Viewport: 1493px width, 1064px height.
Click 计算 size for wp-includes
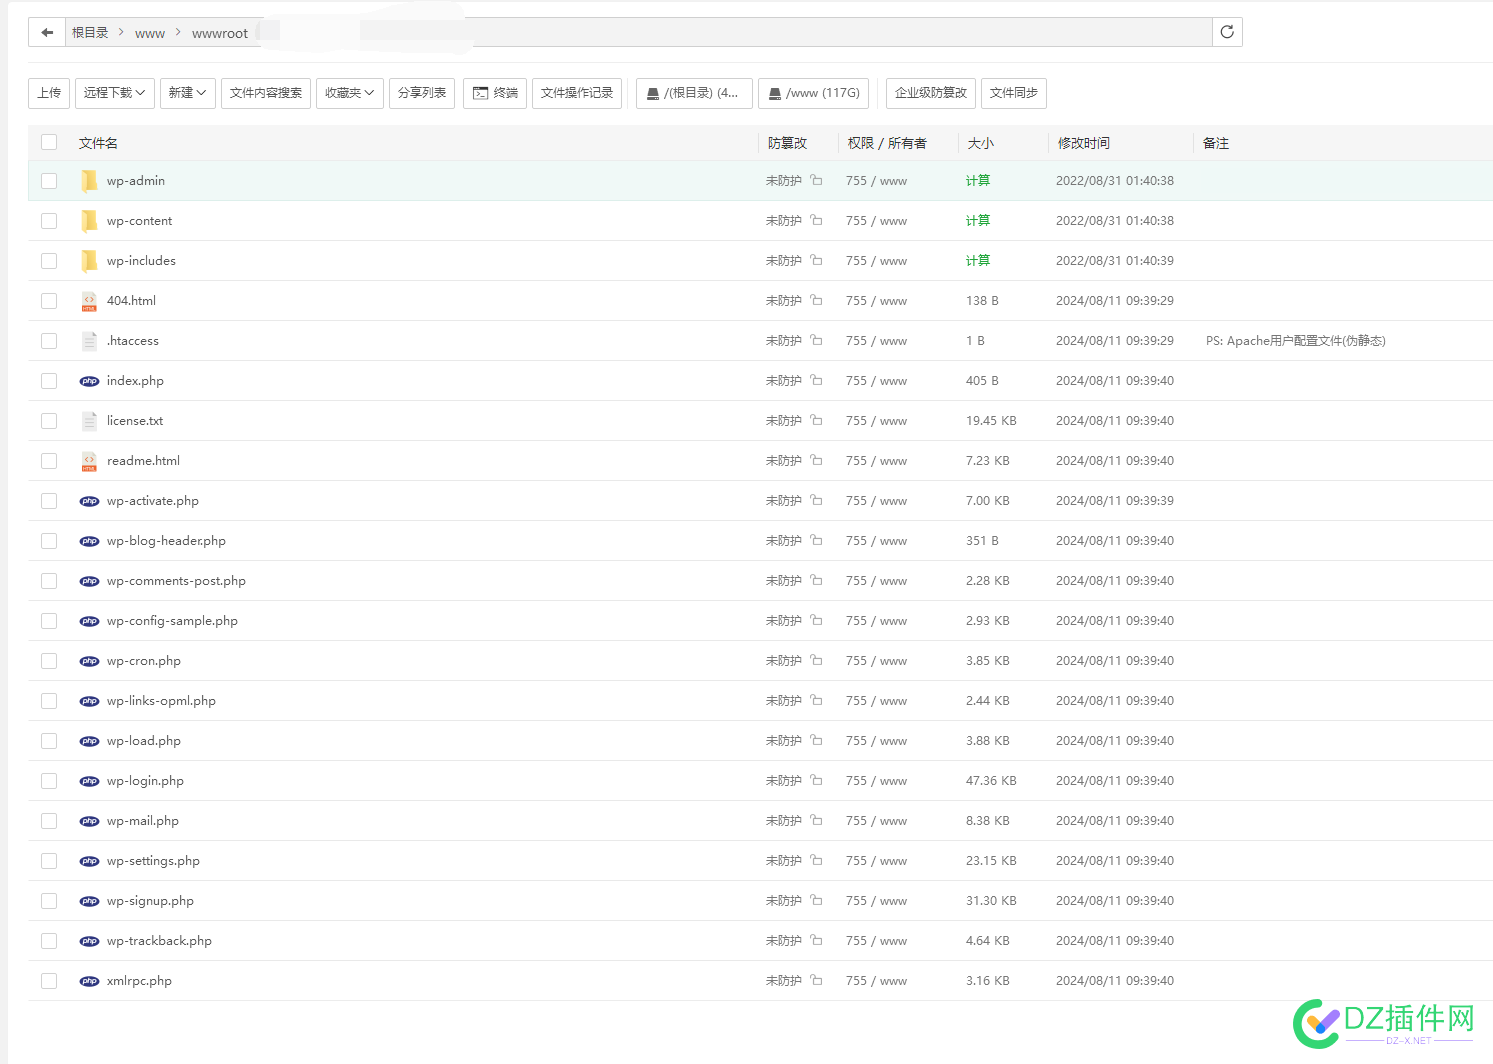click(978, 261)
